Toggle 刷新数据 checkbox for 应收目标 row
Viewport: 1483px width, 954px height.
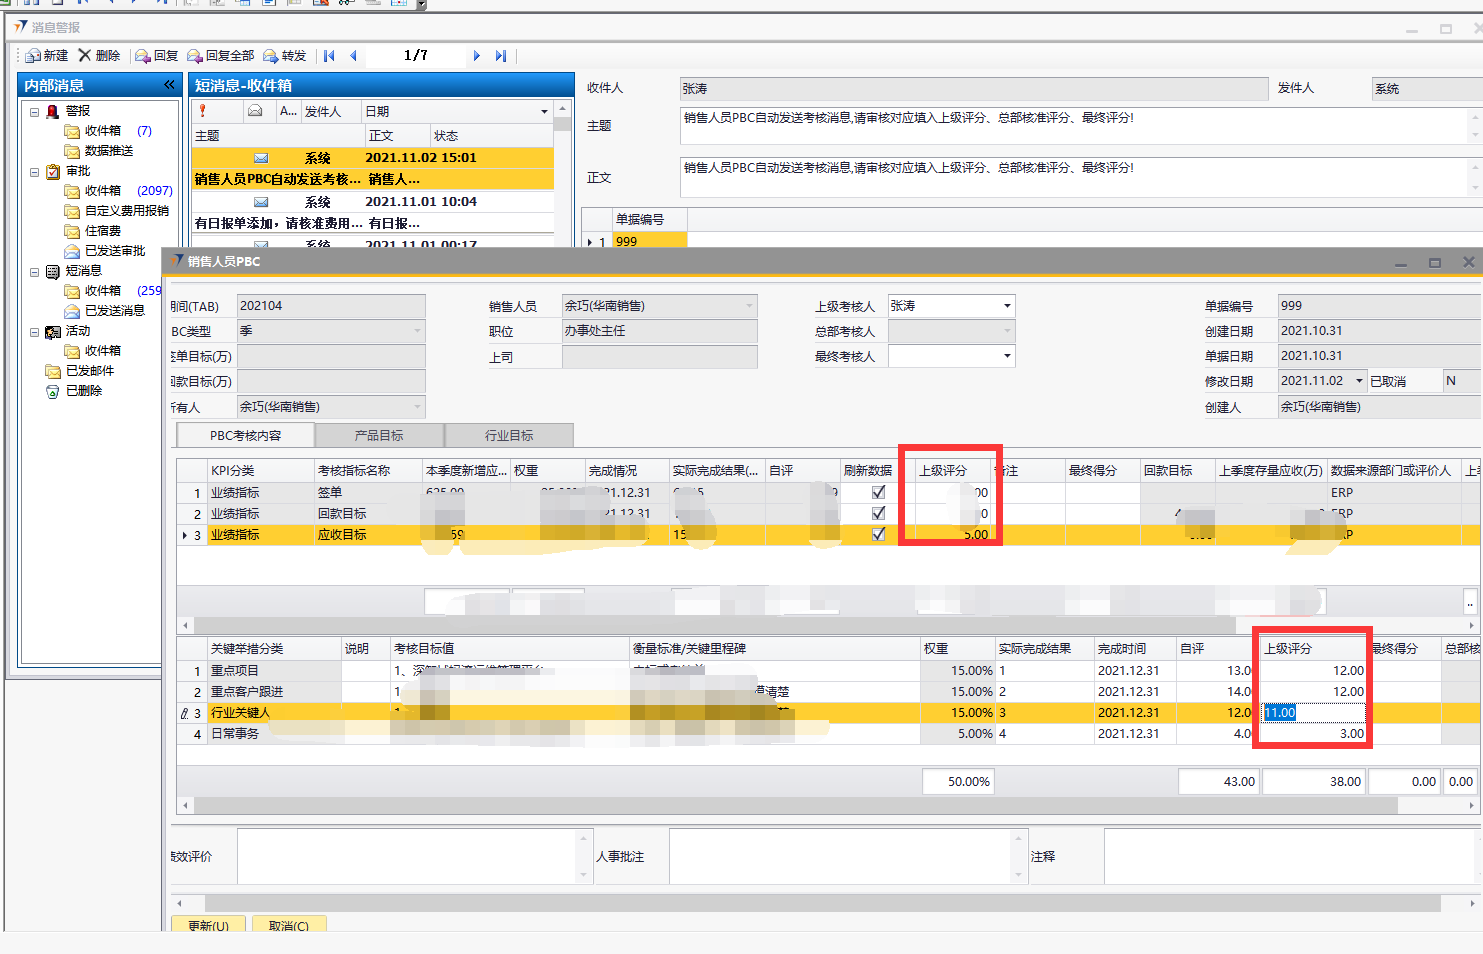878,534
